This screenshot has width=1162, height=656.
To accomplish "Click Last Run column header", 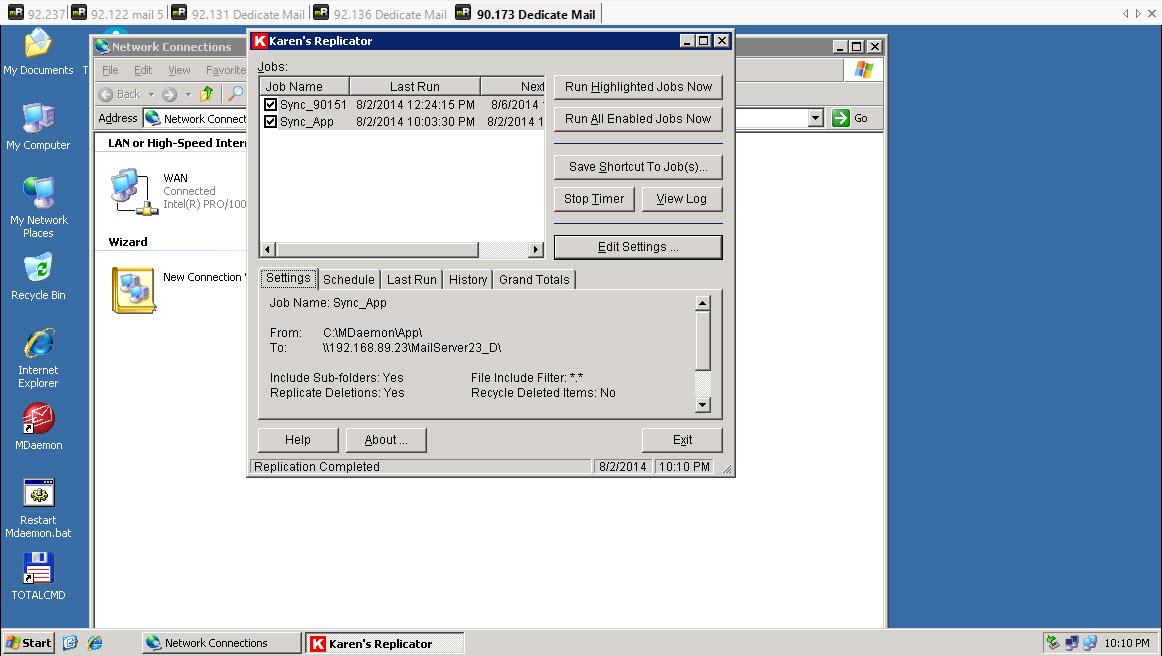I will point(415,86).
